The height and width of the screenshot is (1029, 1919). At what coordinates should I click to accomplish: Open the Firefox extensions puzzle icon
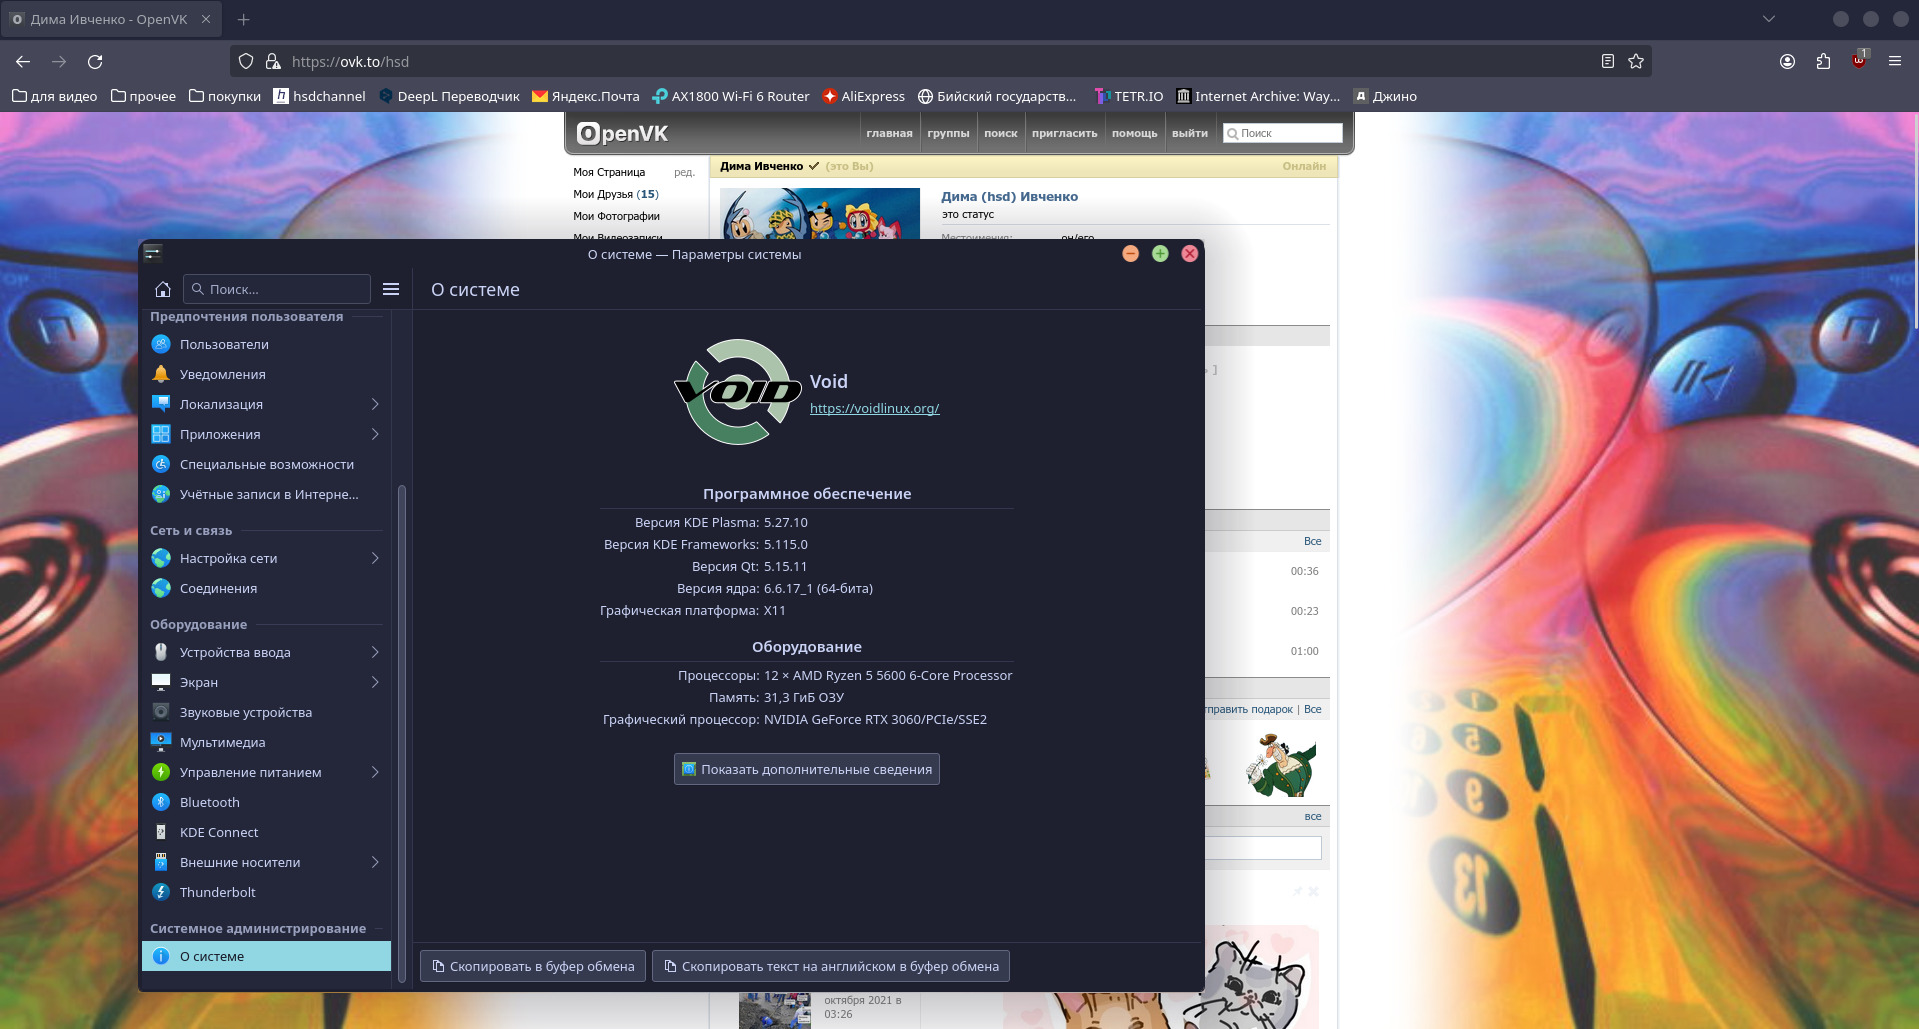pyautogui.click(x=1823, y=61)
